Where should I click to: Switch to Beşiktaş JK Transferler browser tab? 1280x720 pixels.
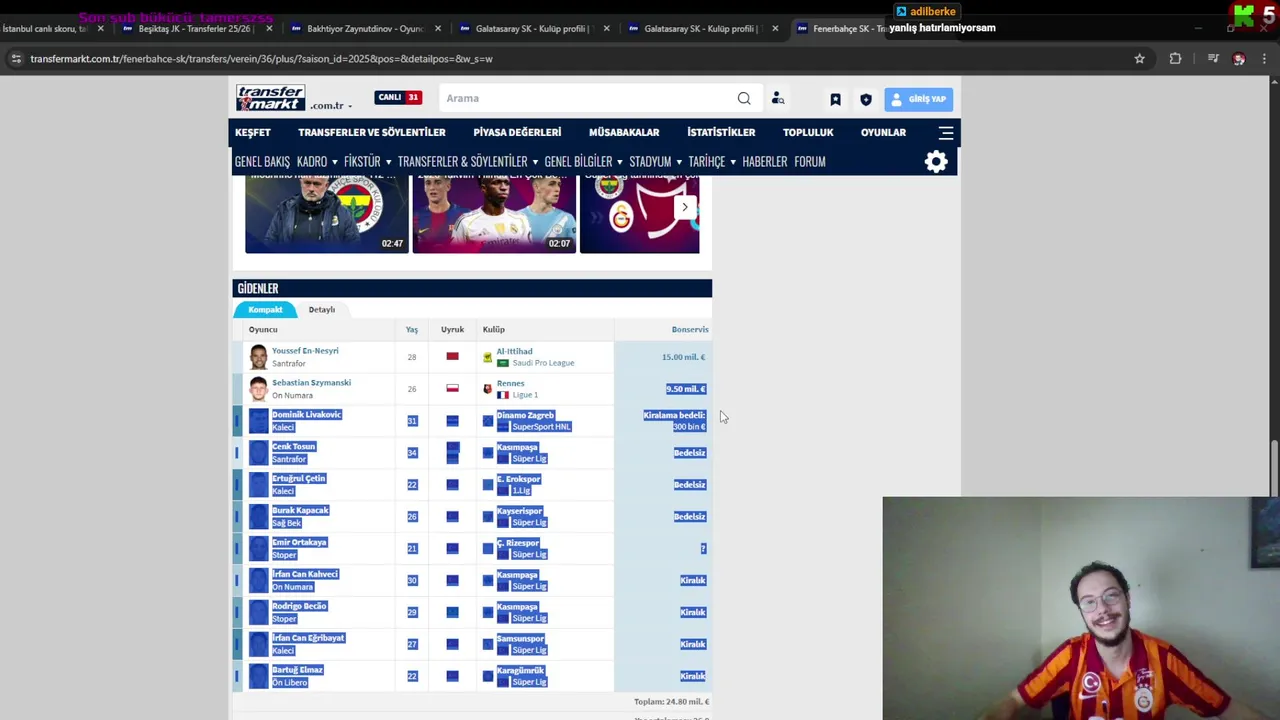(x=195, y=29)
